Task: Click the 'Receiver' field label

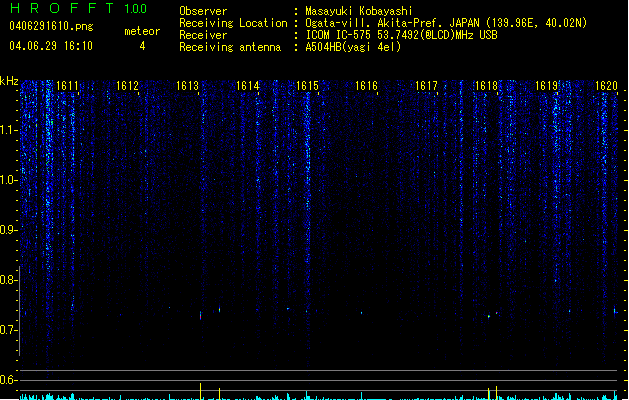Action: tap(203, 35)
